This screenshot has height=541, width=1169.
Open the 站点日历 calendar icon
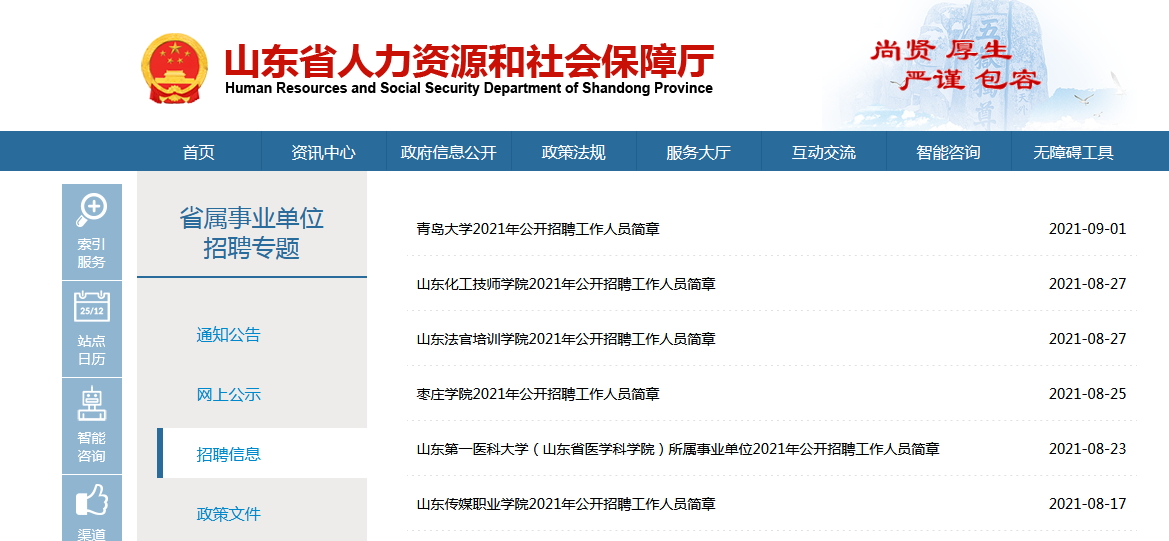point(91,306)
